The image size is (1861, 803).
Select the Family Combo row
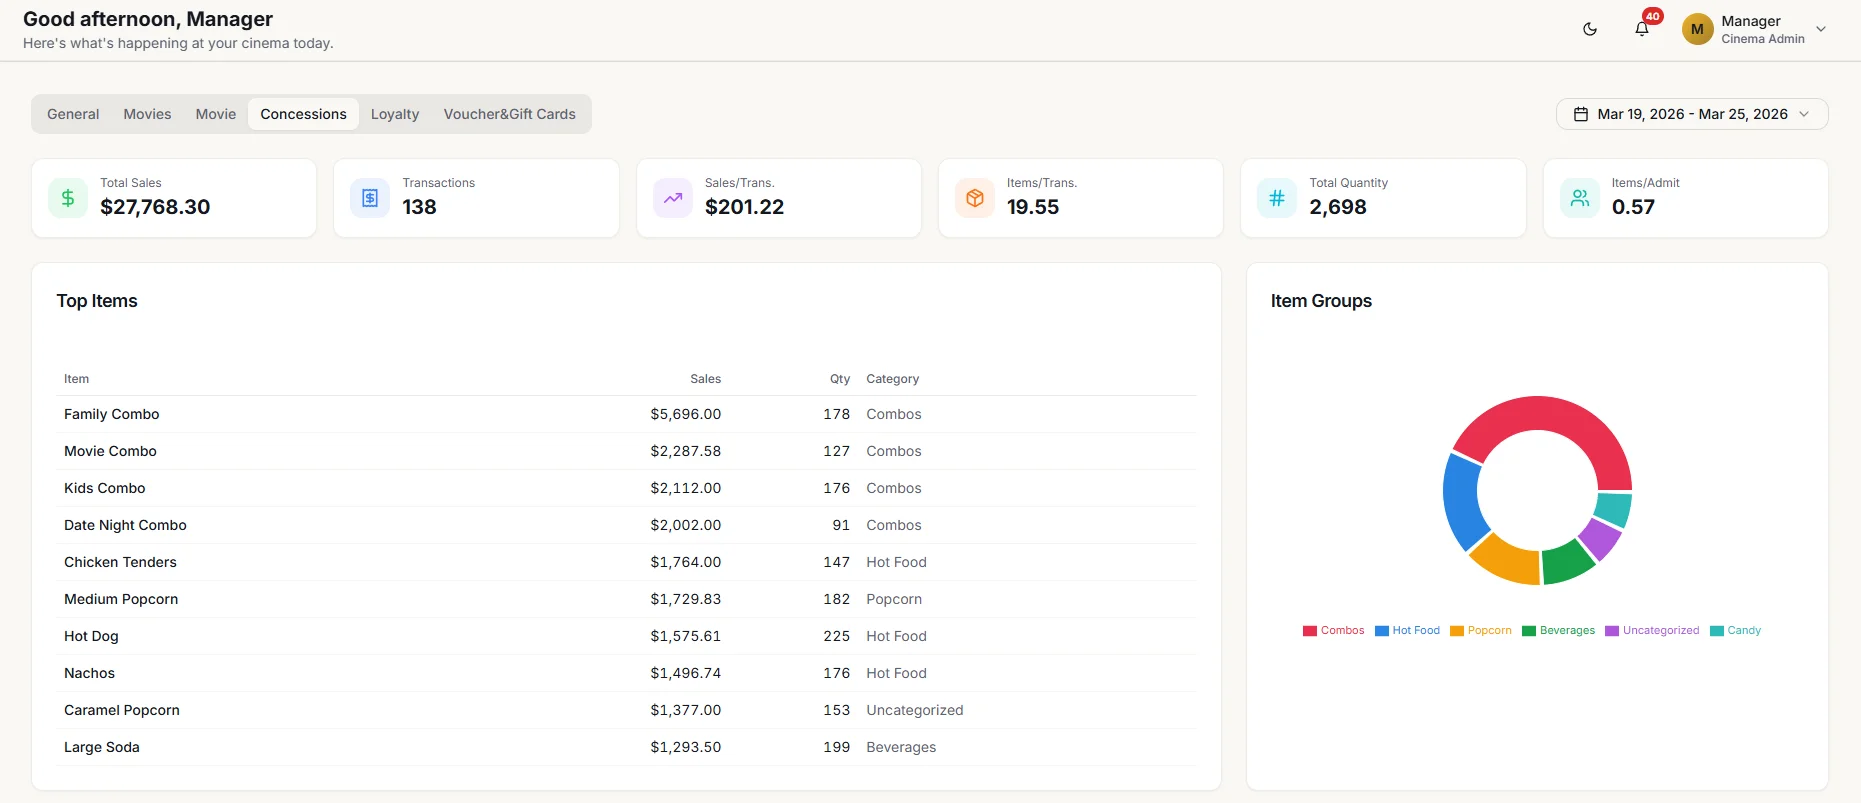626,414
